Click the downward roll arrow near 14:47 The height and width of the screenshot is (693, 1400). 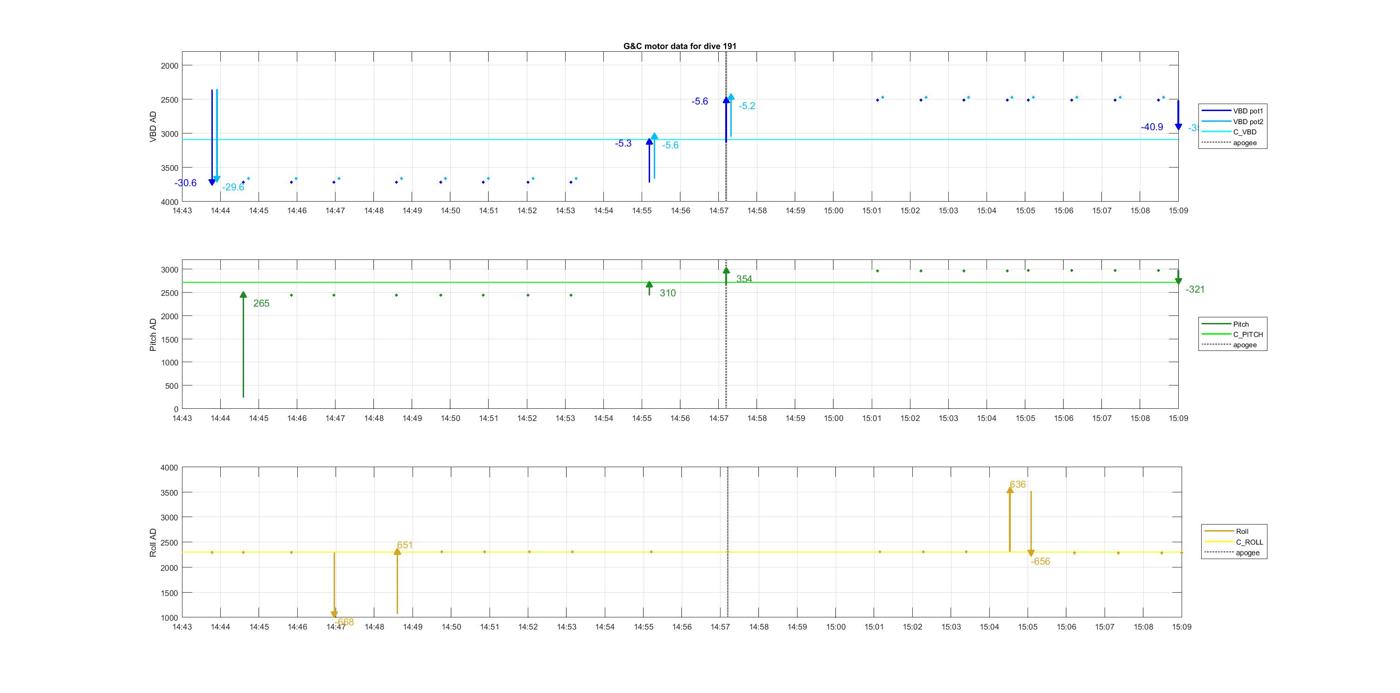[334, 585]
